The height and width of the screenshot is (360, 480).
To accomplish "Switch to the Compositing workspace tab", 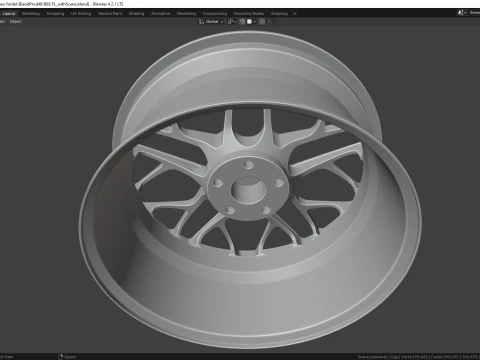I will click(215, 14).
